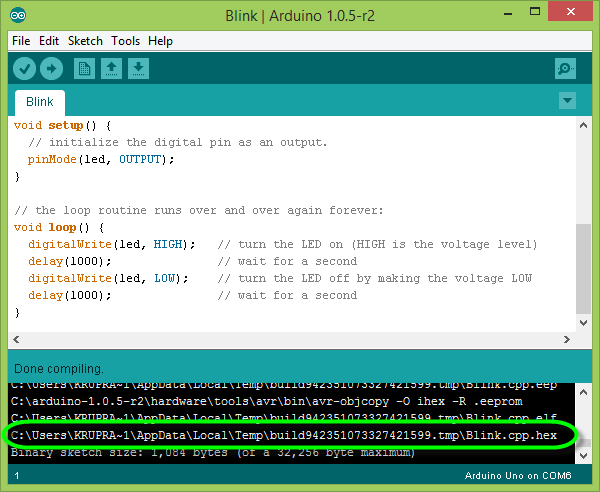Save sketch with the down-arrow icon
The width and height of the screenshot is (600, 492).
click(139, 69)
